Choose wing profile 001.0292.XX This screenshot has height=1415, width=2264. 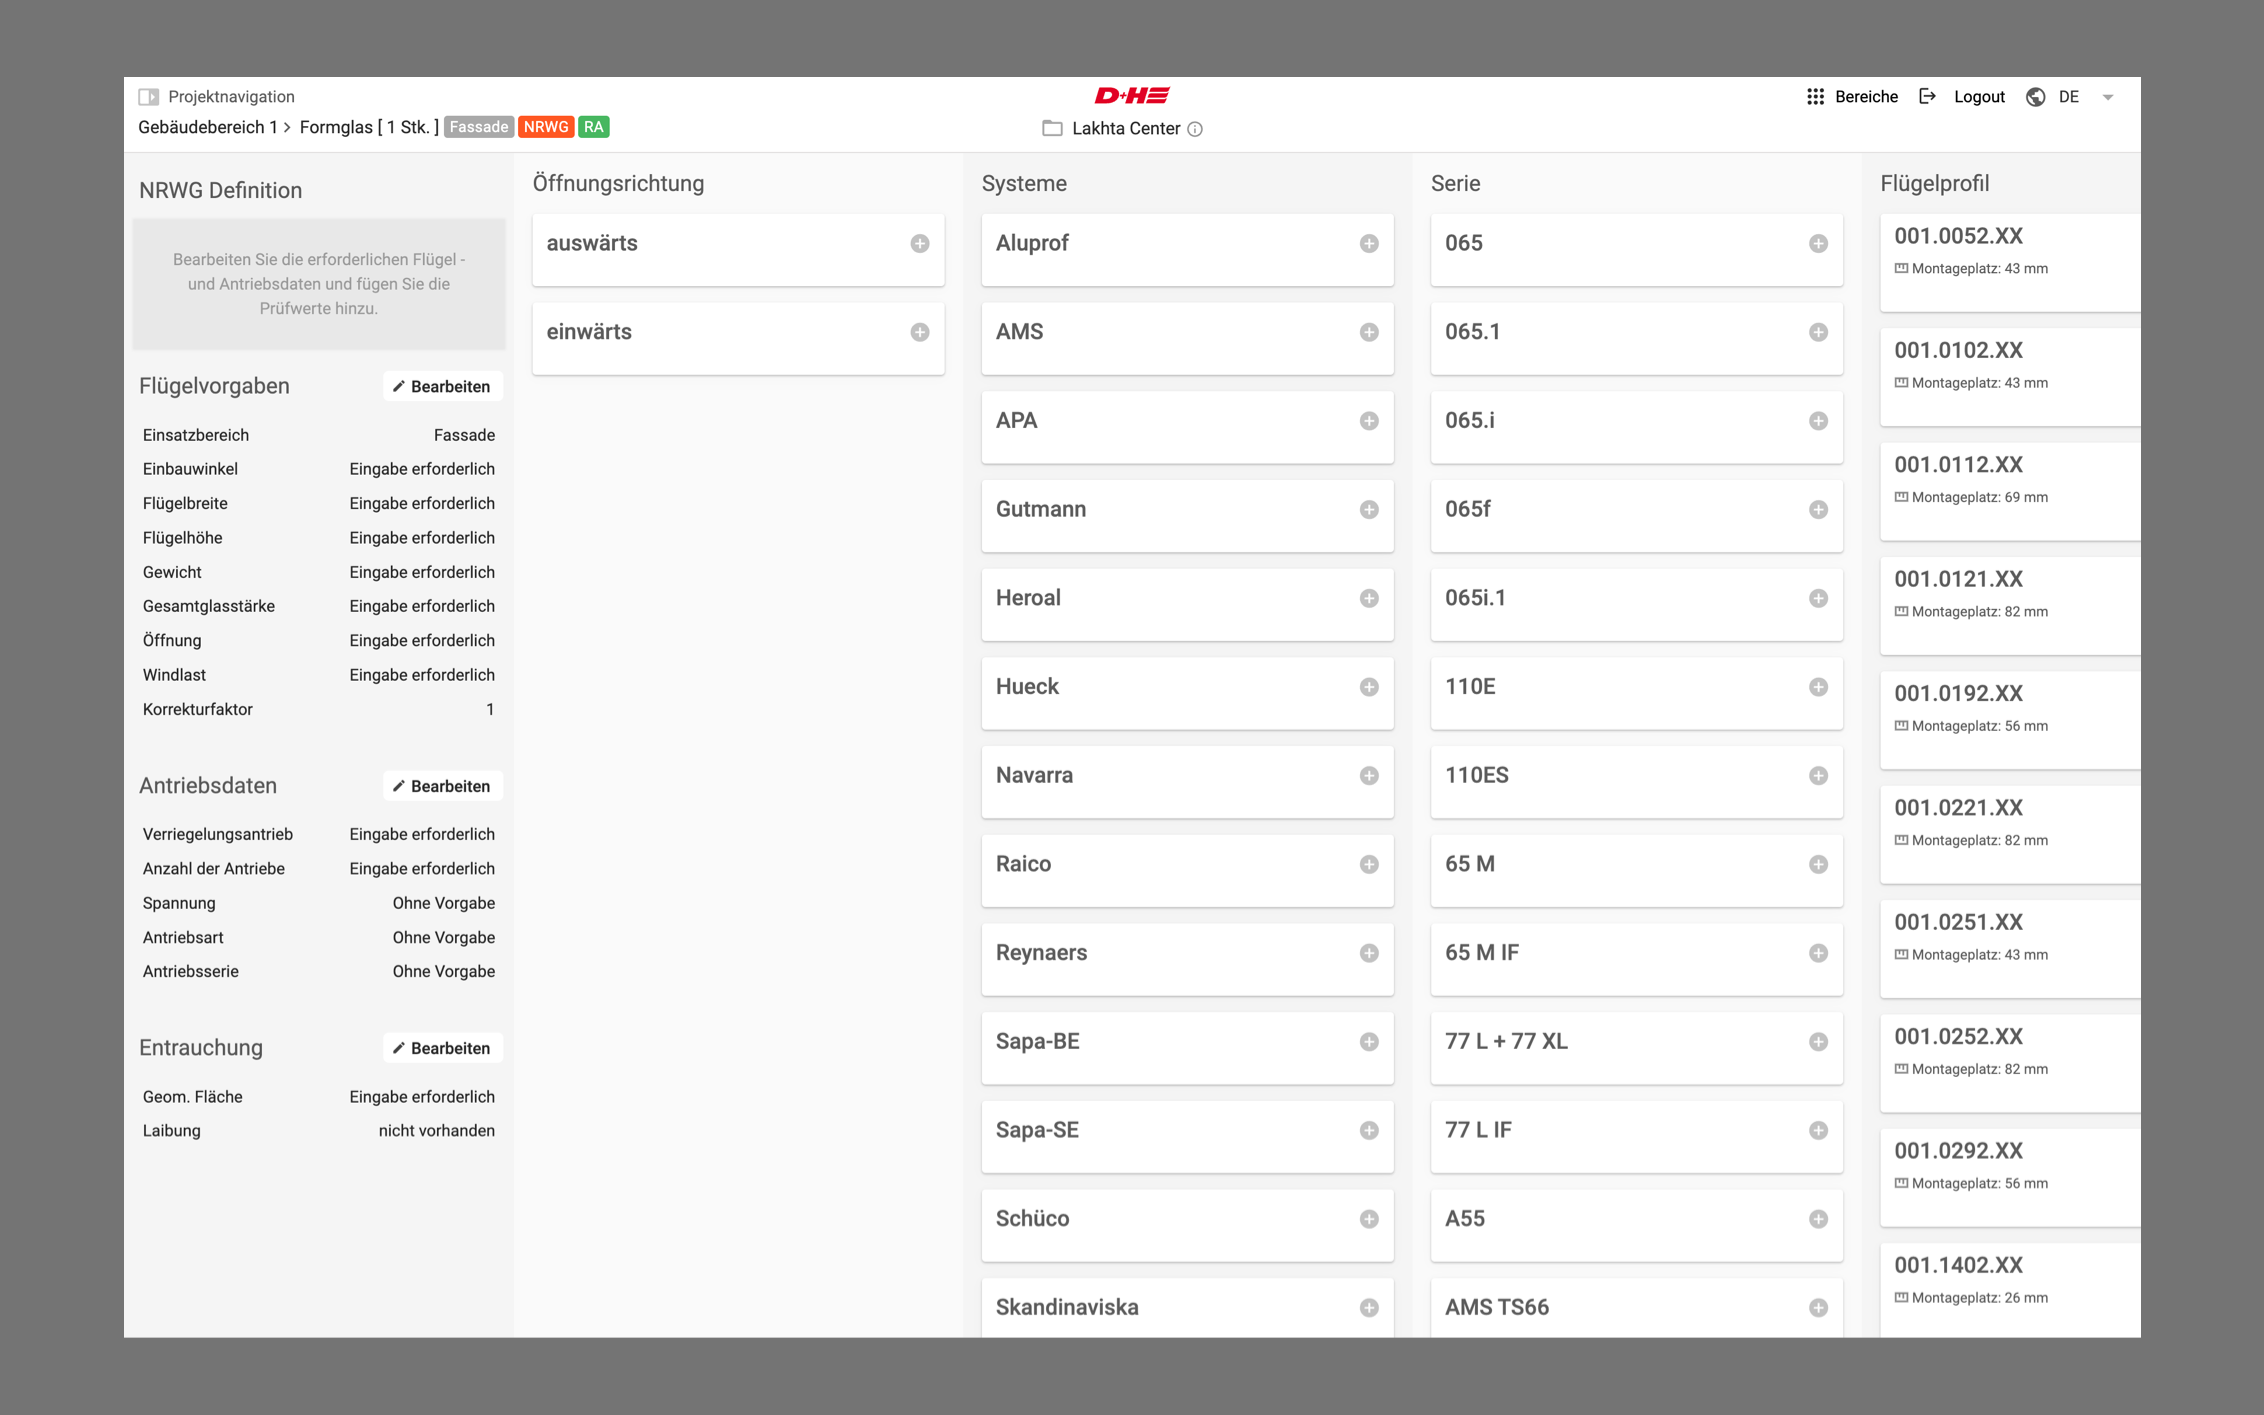pyautogui.click(x=2010, y=1177)
